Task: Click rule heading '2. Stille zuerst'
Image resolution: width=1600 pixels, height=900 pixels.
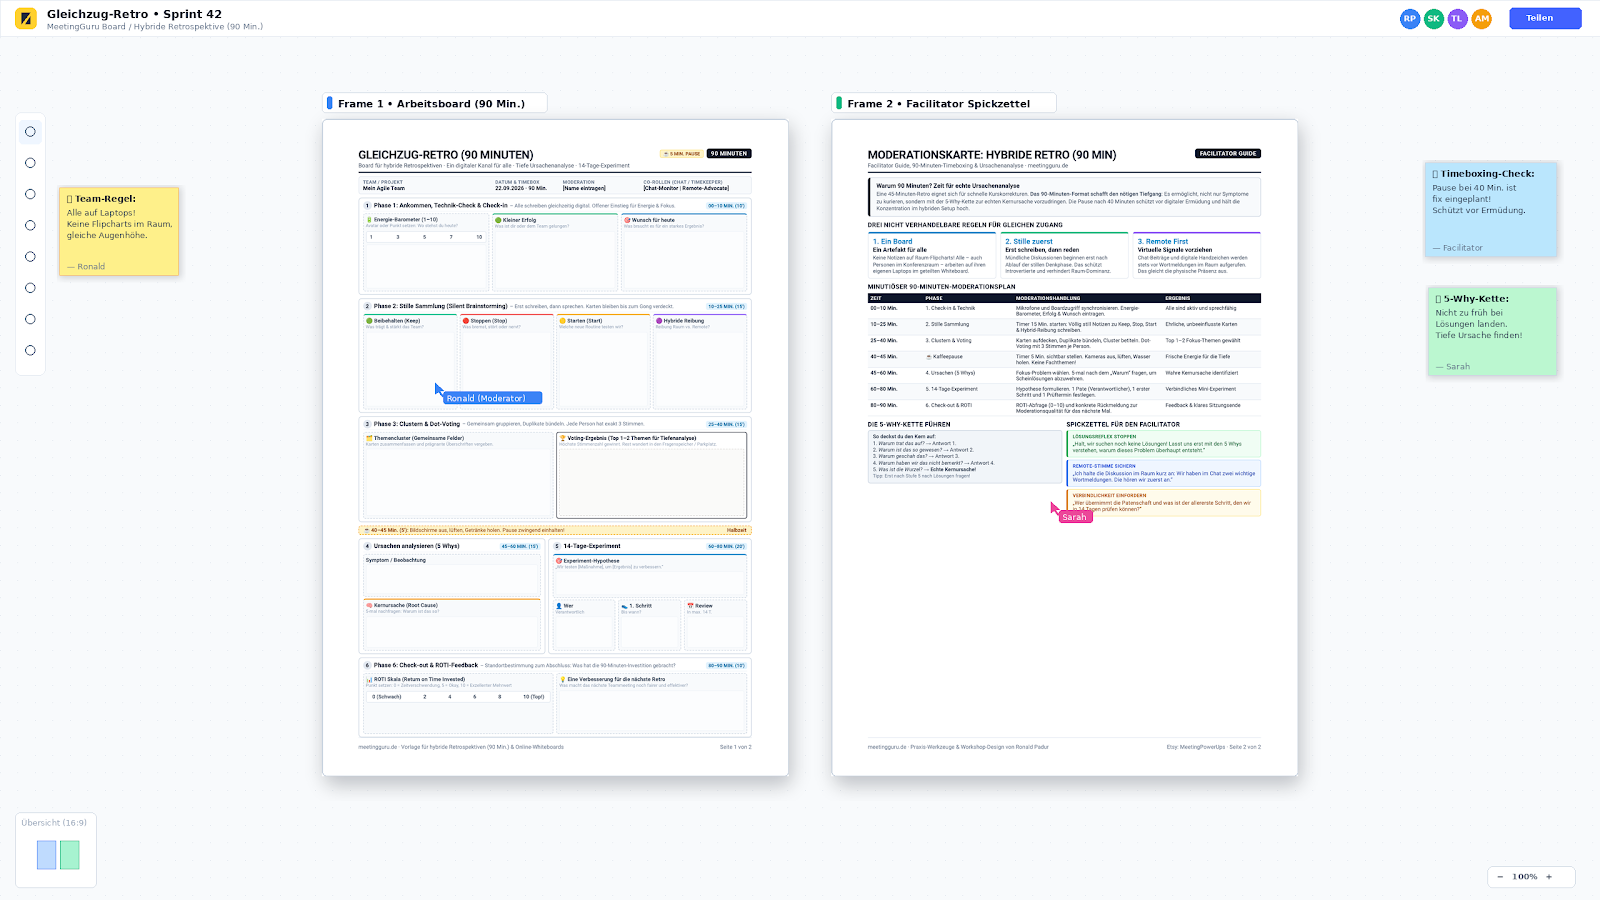Action: click(1029, 241)
